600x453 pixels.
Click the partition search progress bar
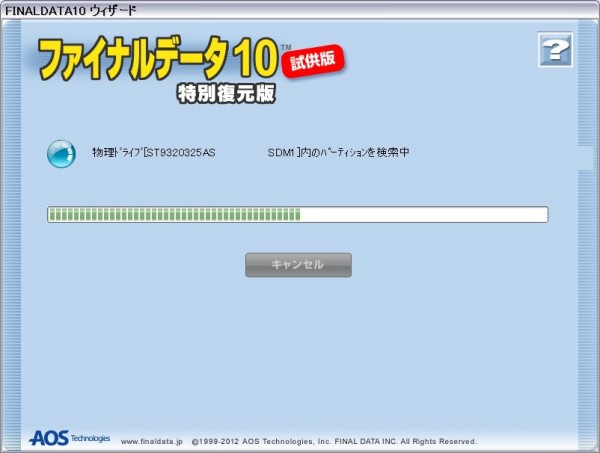pyautogui.click(x=298, y=214)
